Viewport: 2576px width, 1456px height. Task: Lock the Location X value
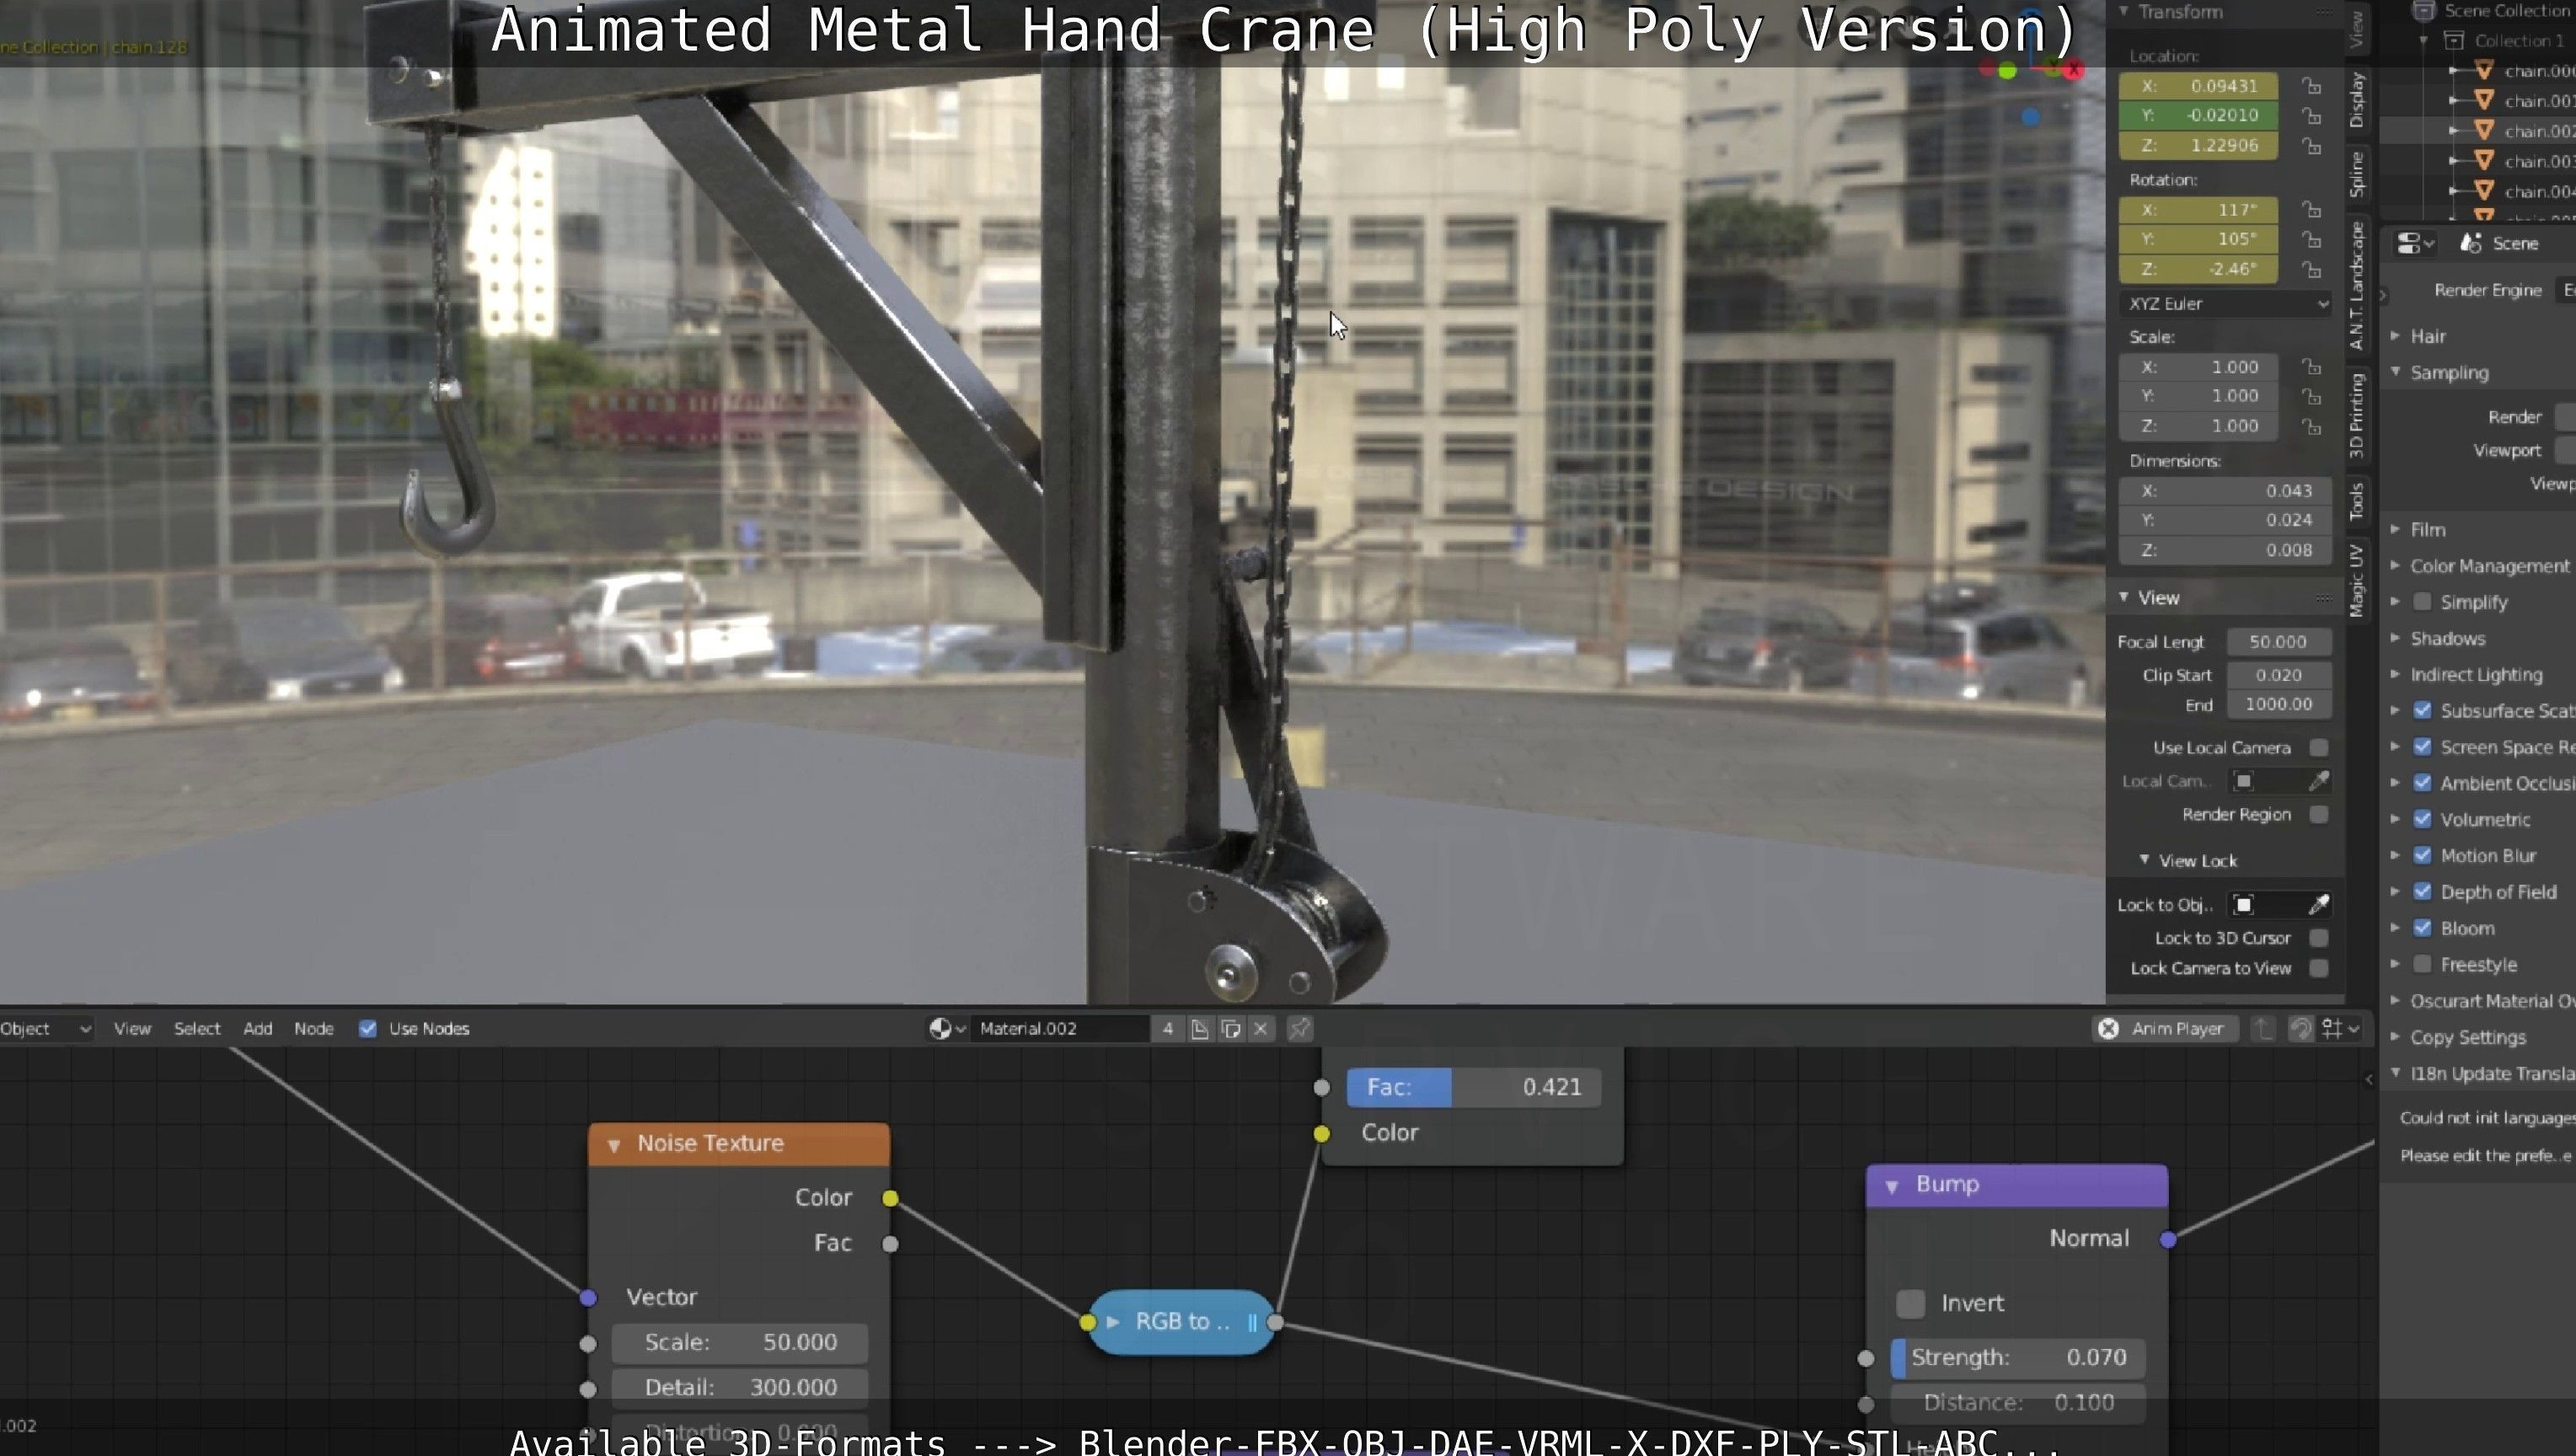(x=2312, y=86)
